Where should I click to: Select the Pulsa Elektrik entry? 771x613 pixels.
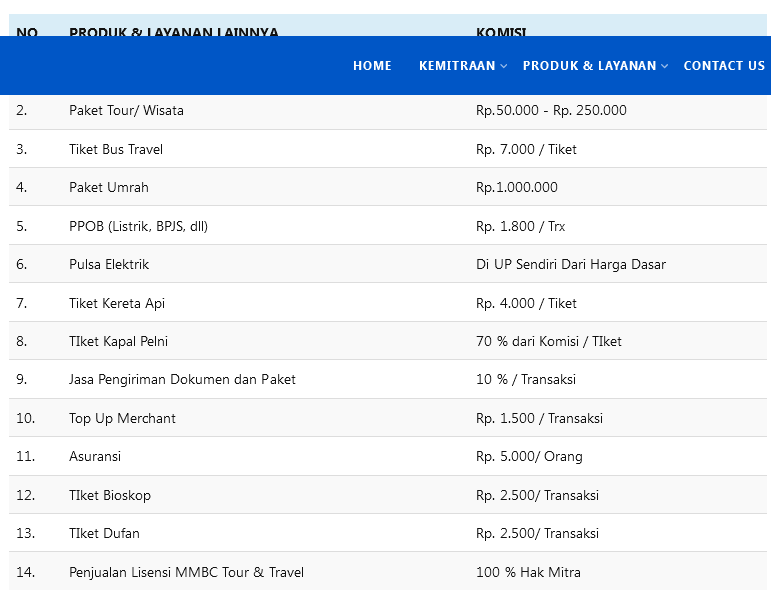coord(109,265)
